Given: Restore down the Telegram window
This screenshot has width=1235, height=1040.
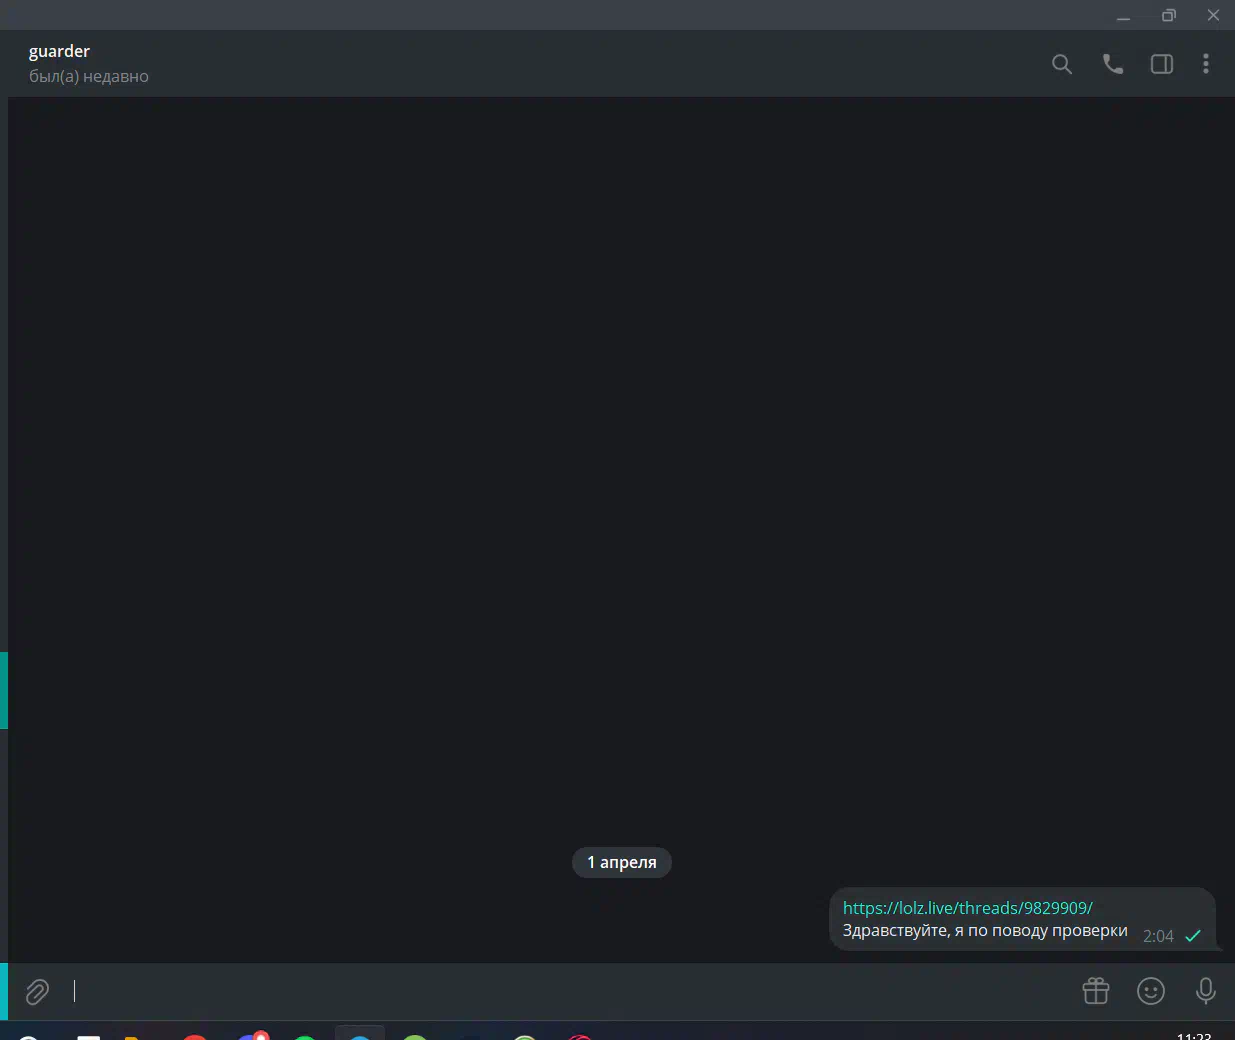Looking at the screenshot, I should click(x=1168, y=15).
